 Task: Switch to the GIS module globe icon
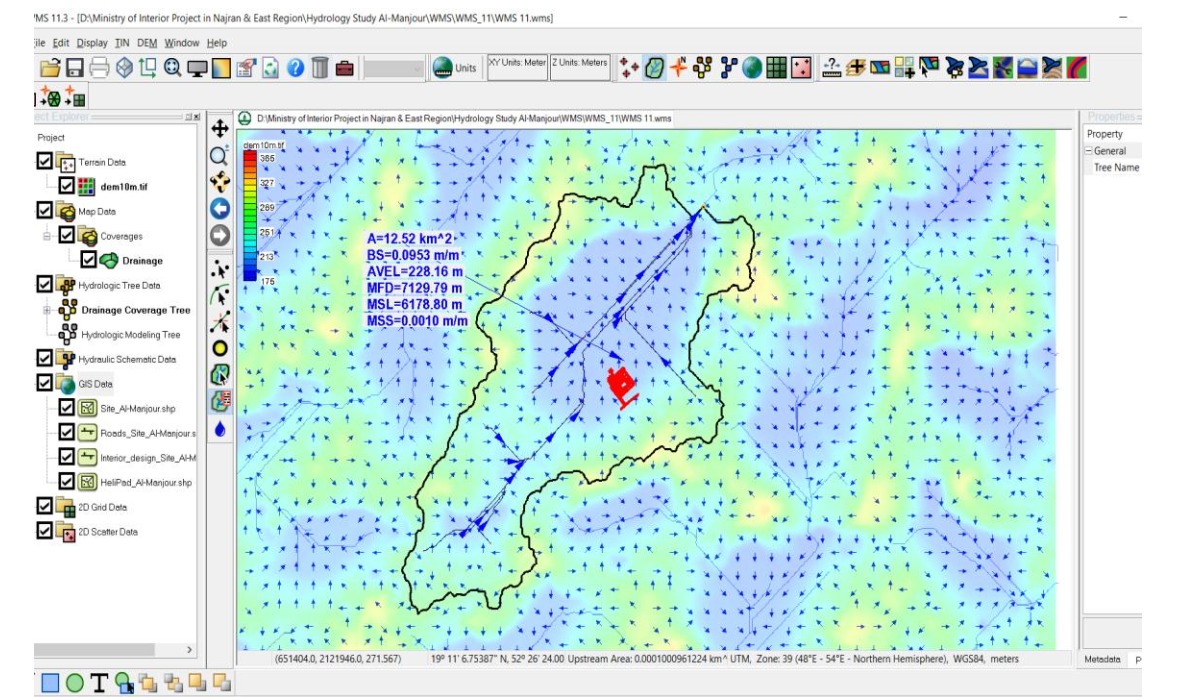[x=752, y=68]
